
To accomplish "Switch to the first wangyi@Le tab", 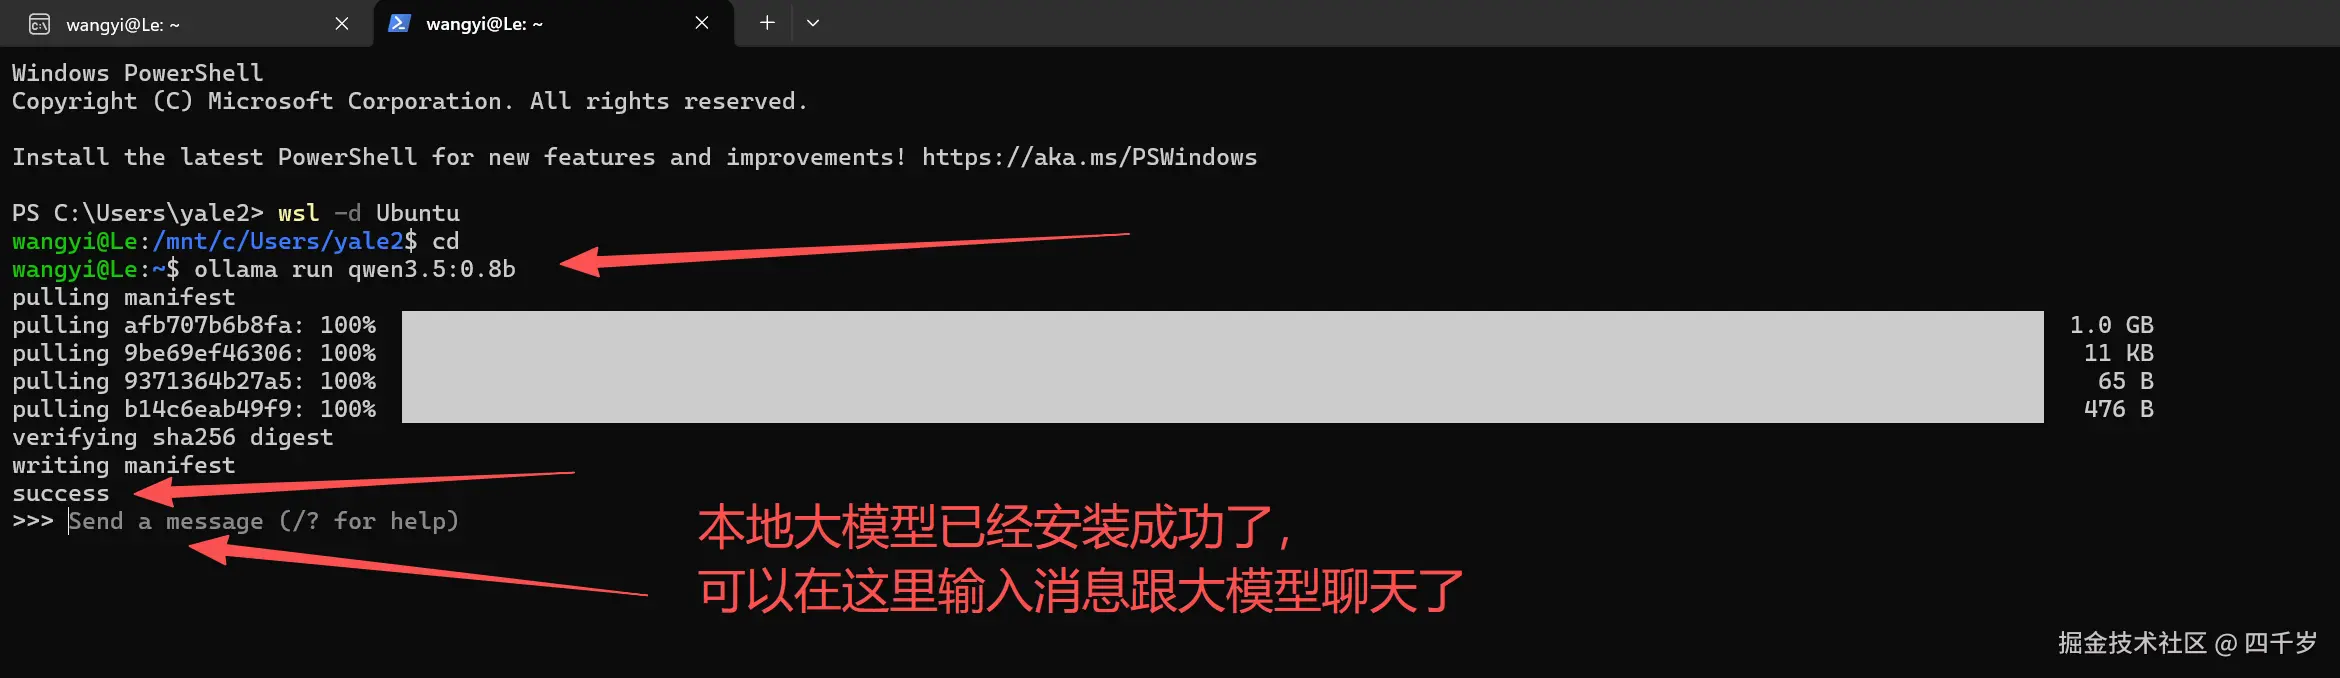I will click(185, 24).
